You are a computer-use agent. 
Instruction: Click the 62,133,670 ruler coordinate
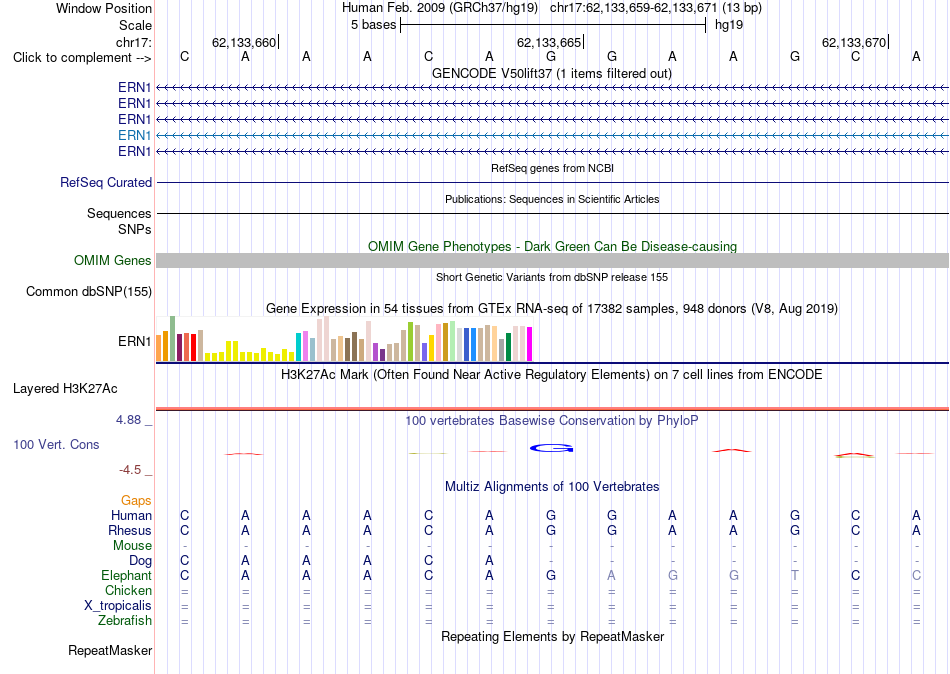click(854, 42)
